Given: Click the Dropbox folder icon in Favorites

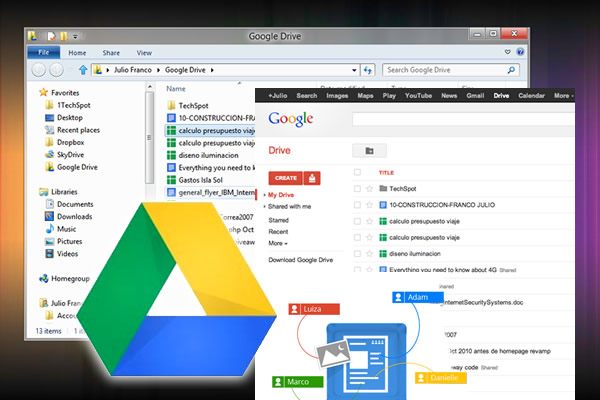Looking at the screenshot, I should [49, 142].
